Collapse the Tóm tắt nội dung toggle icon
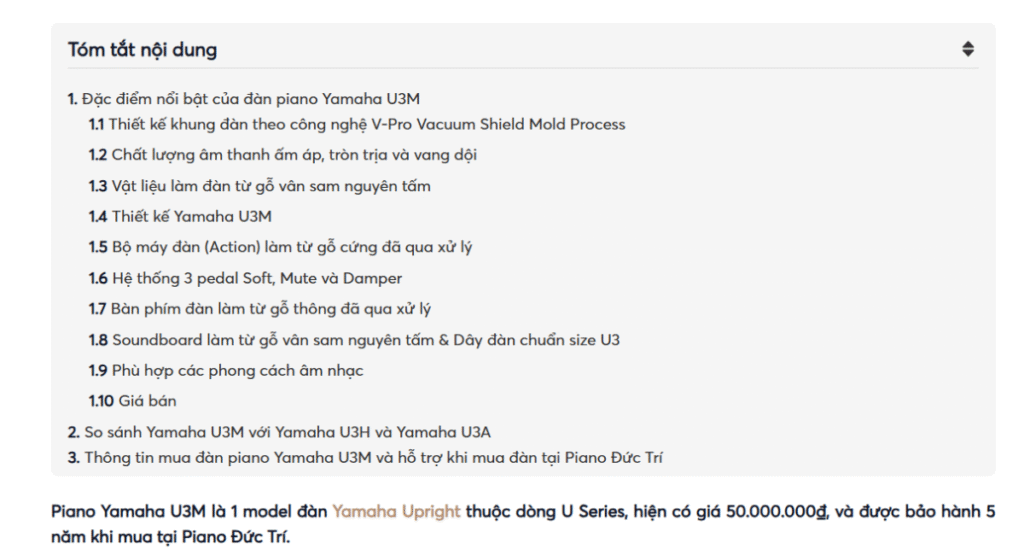Viewport: 1024px width, 555px height. 967,49
